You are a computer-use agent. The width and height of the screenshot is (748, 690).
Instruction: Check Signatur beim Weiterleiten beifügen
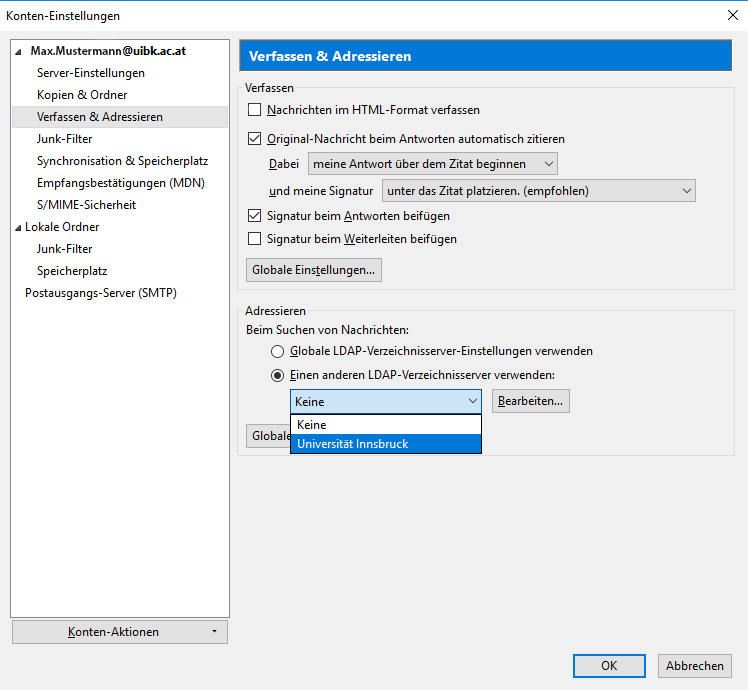[x=254, y=239]
